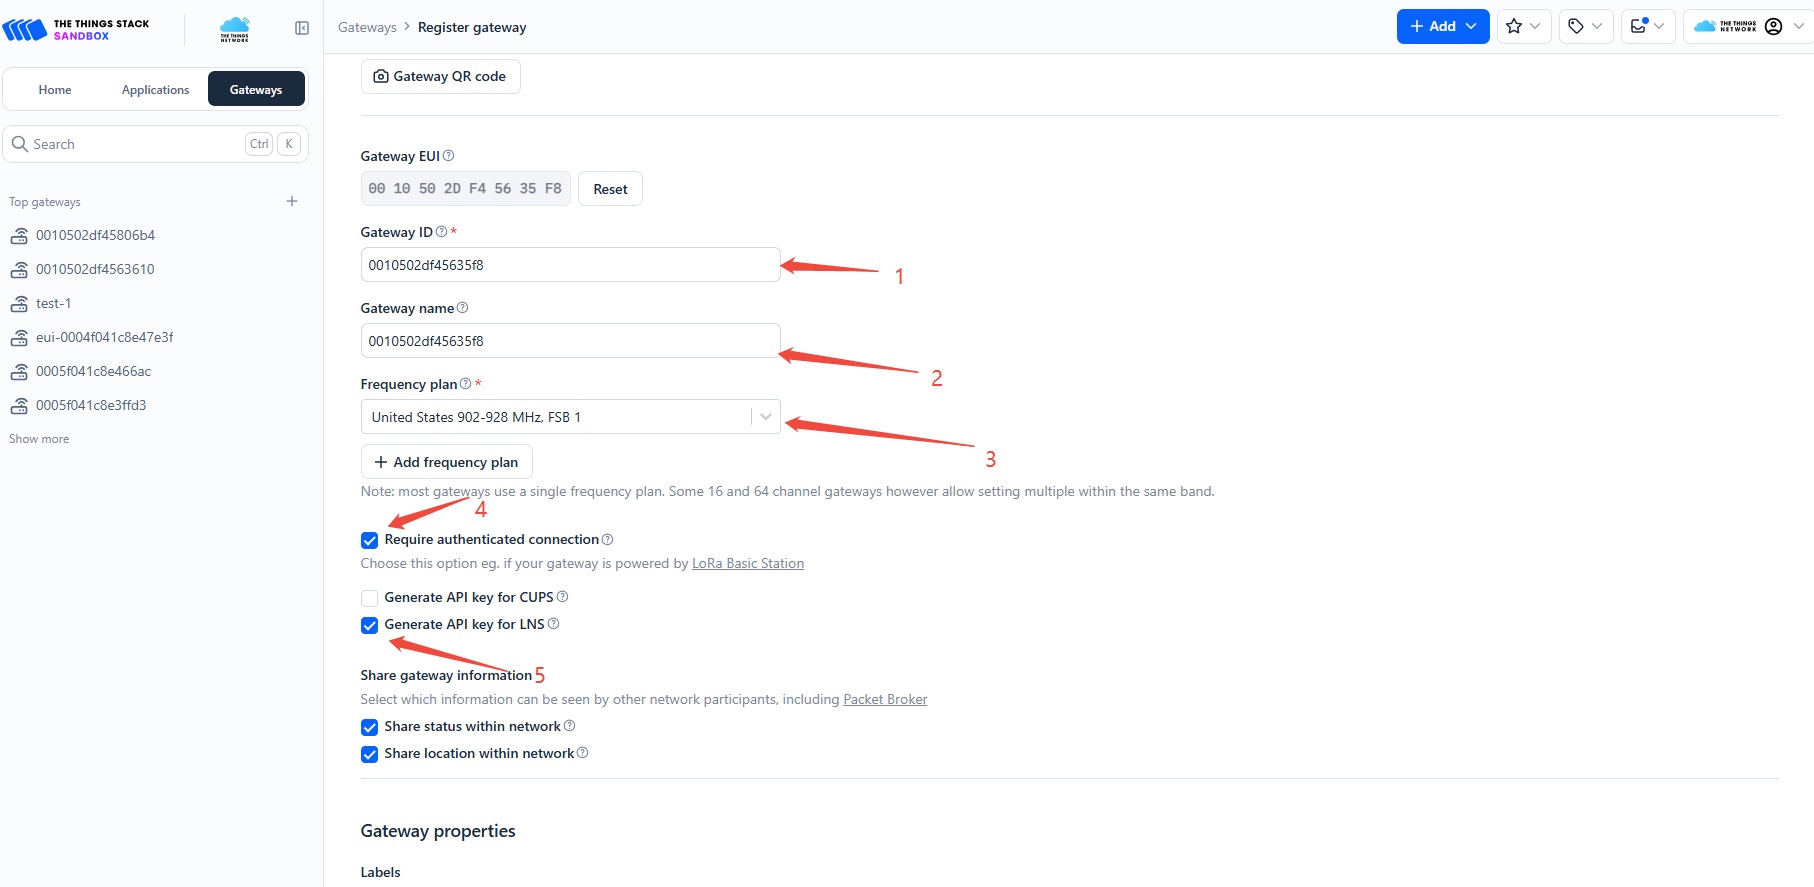Screen dimensions: 1814x887
Task: Click the help icon next to Gateway EUI
Action: click(x=449, y=156)
